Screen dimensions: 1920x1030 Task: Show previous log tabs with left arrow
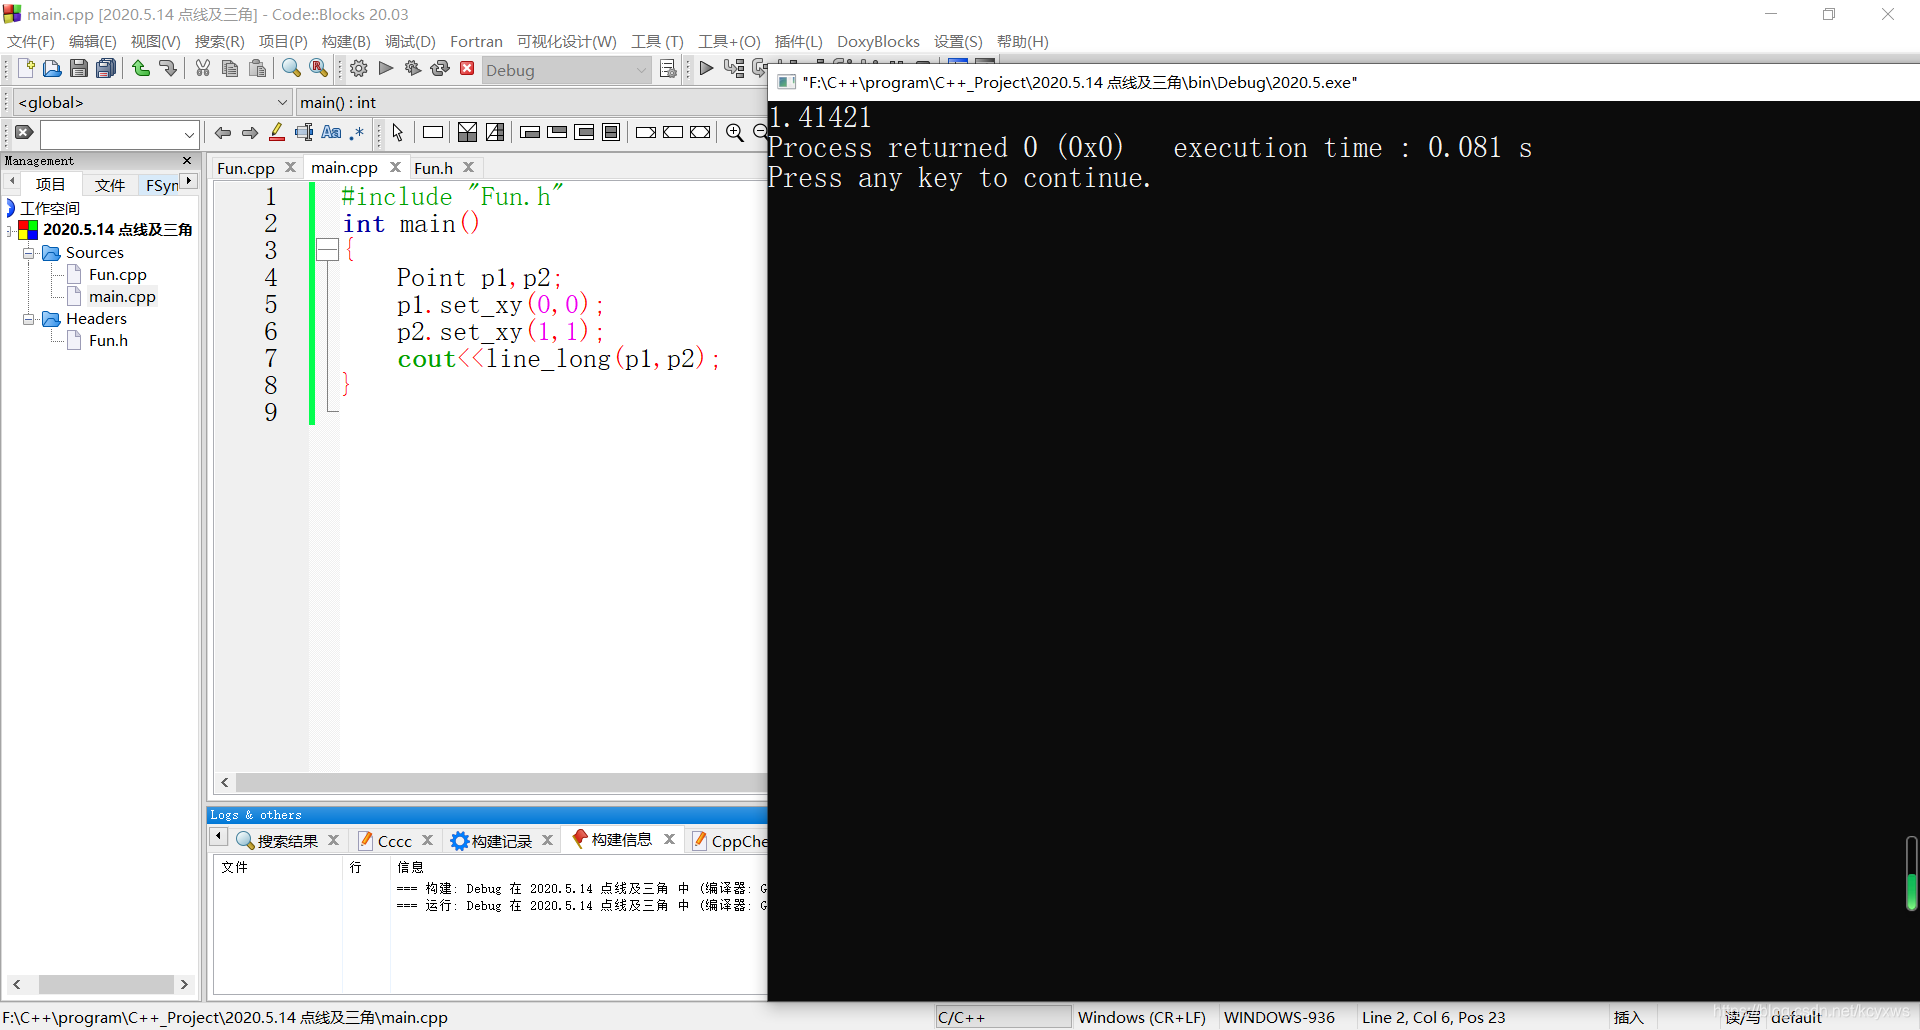(x=218, y=837)
